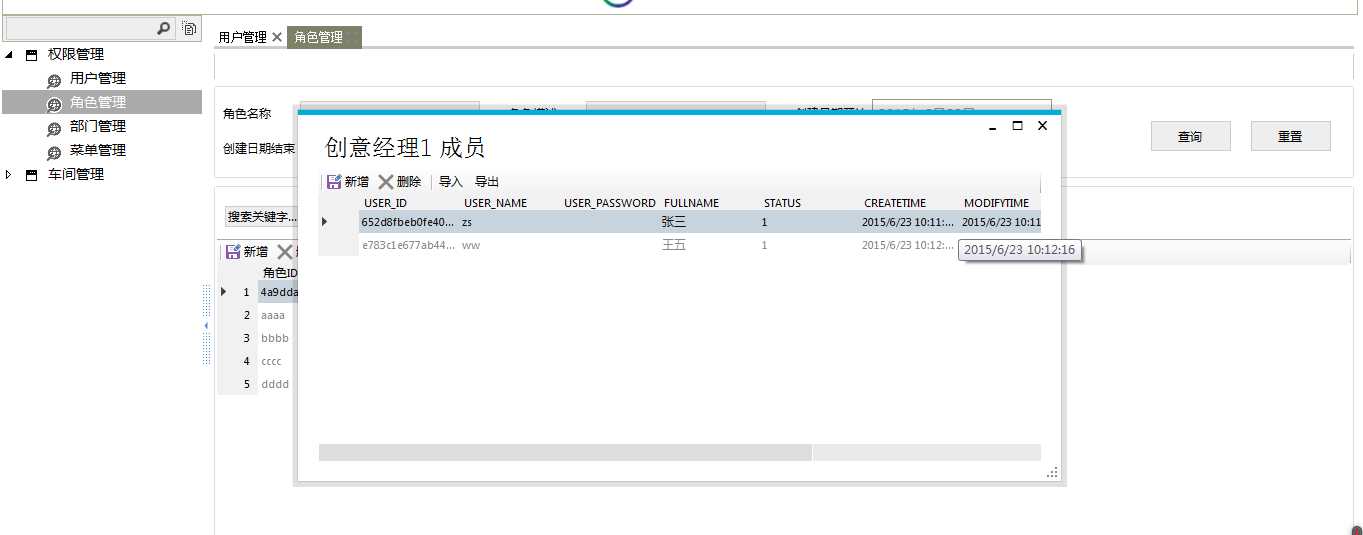Viewport: 1363px width, 535px height.
Task: Click the USER_NAME column header
Action: tap(495, 203)
